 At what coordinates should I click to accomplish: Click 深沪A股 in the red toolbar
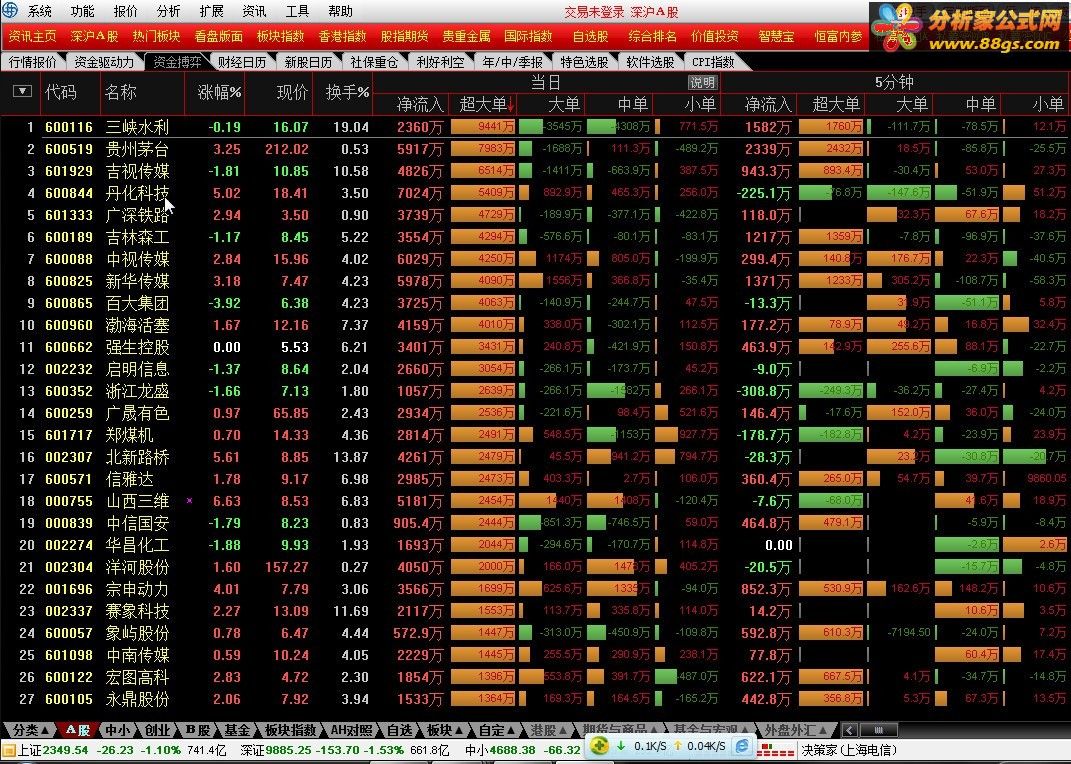tap(94, 36)
